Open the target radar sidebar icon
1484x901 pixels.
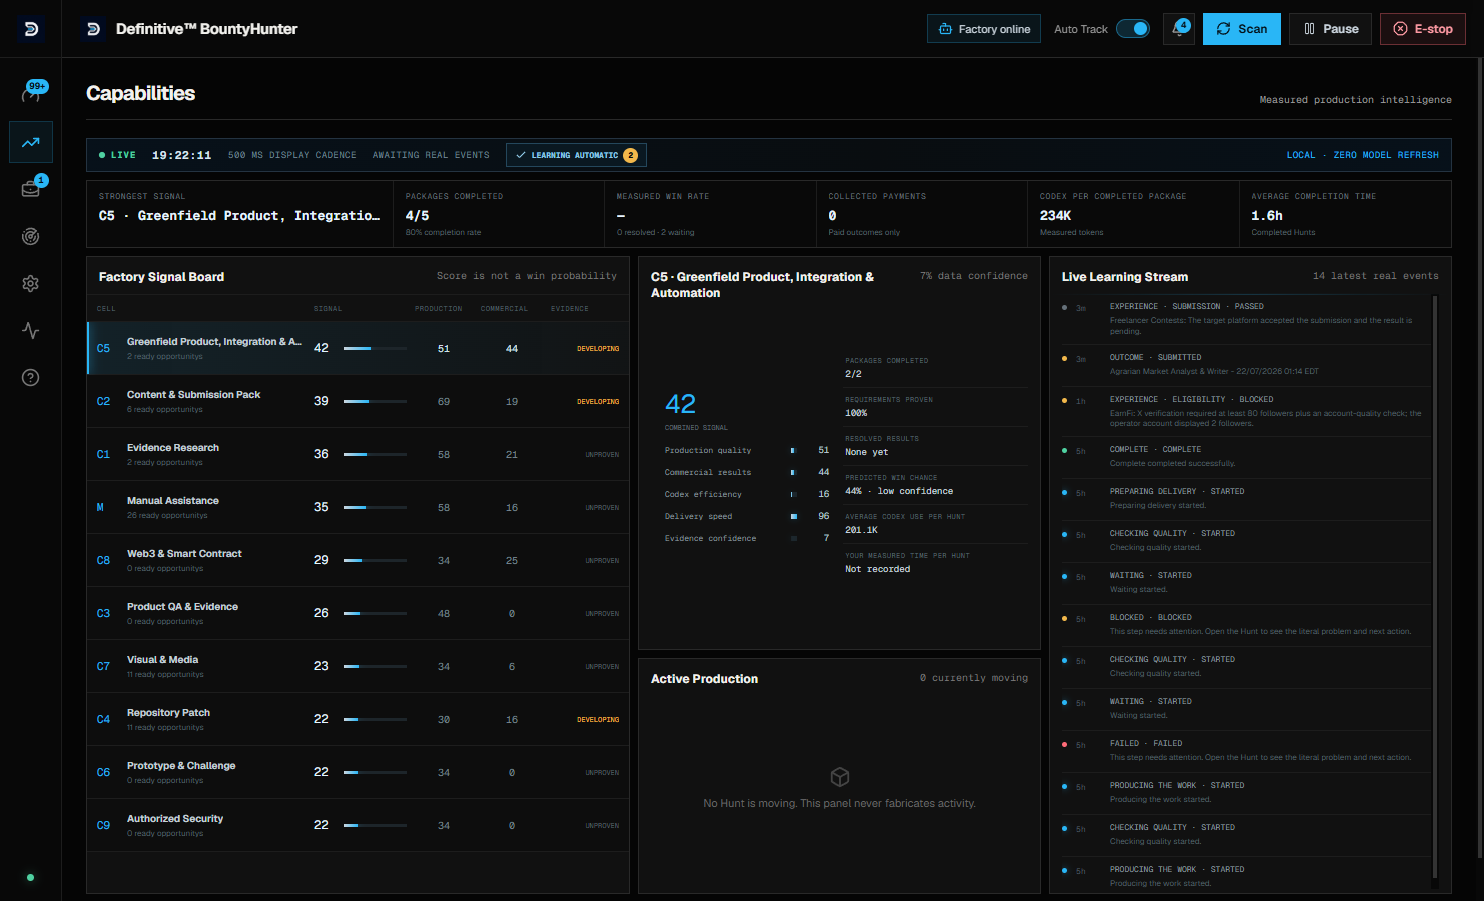tap(31, 236)
